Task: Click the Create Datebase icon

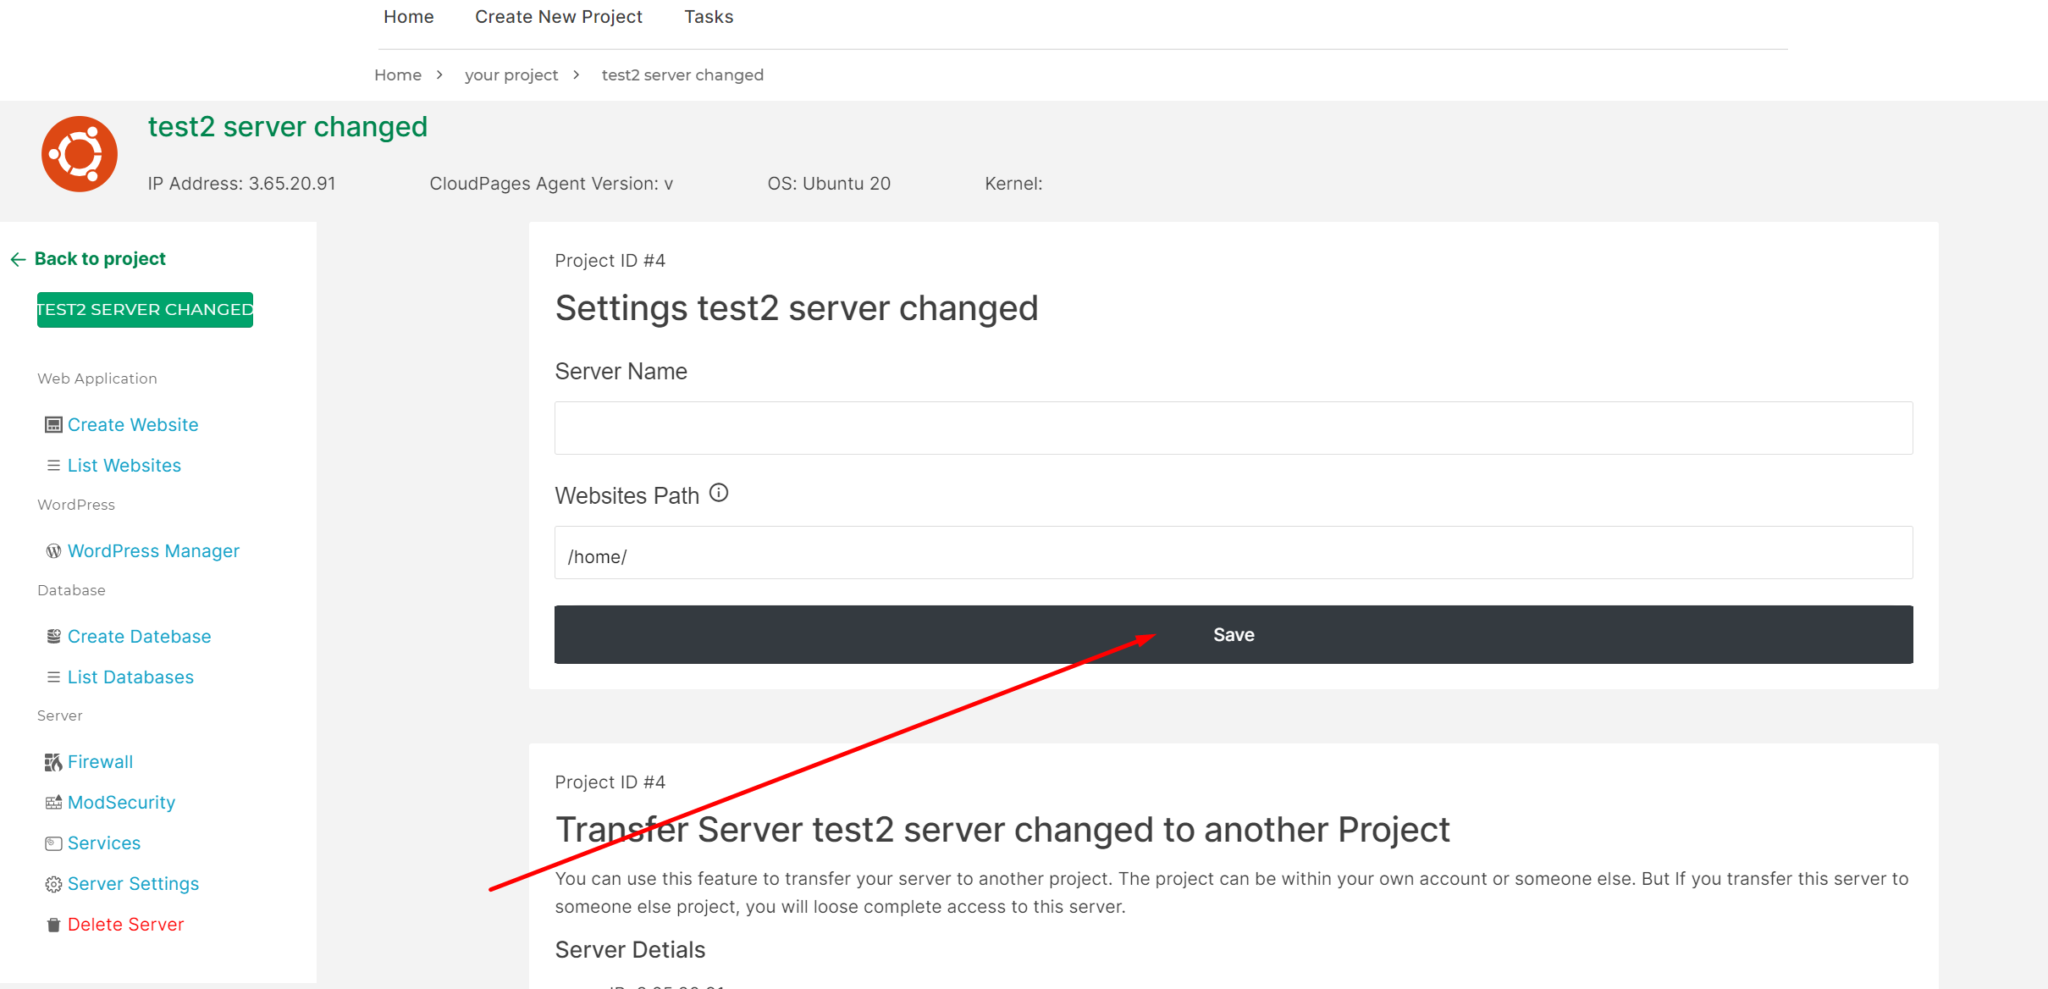Action: (x=54, y=636)
